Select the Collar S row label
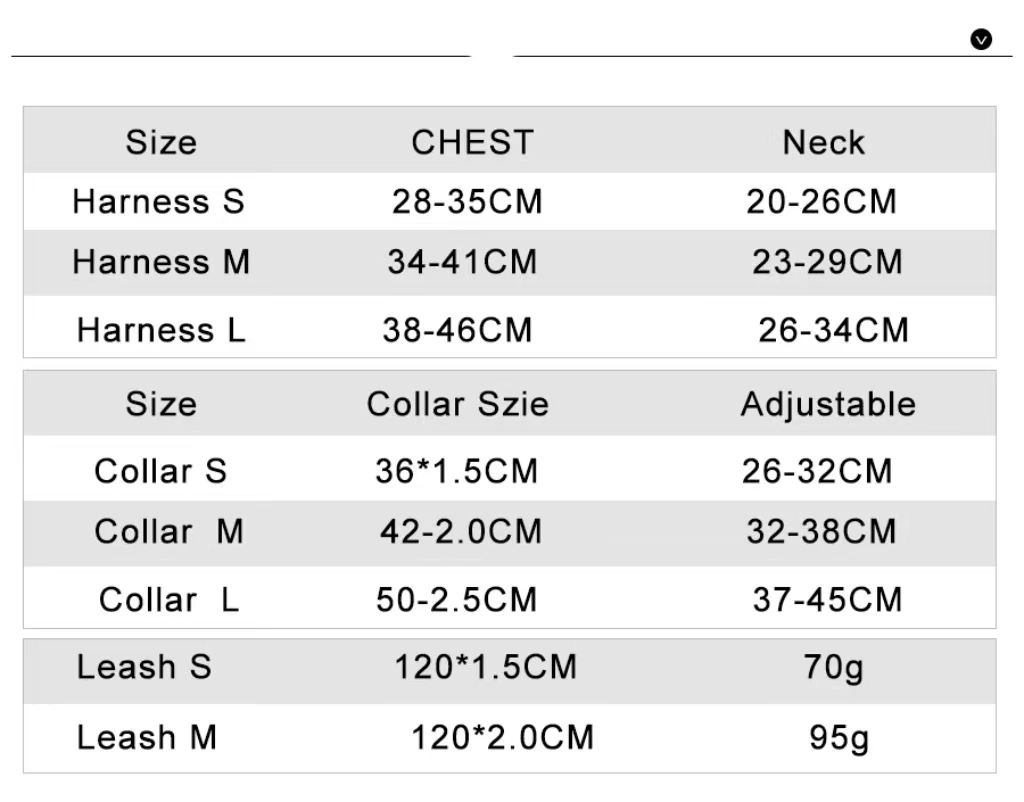This screenshot has height=802, width=1024. tap(161, 471)
